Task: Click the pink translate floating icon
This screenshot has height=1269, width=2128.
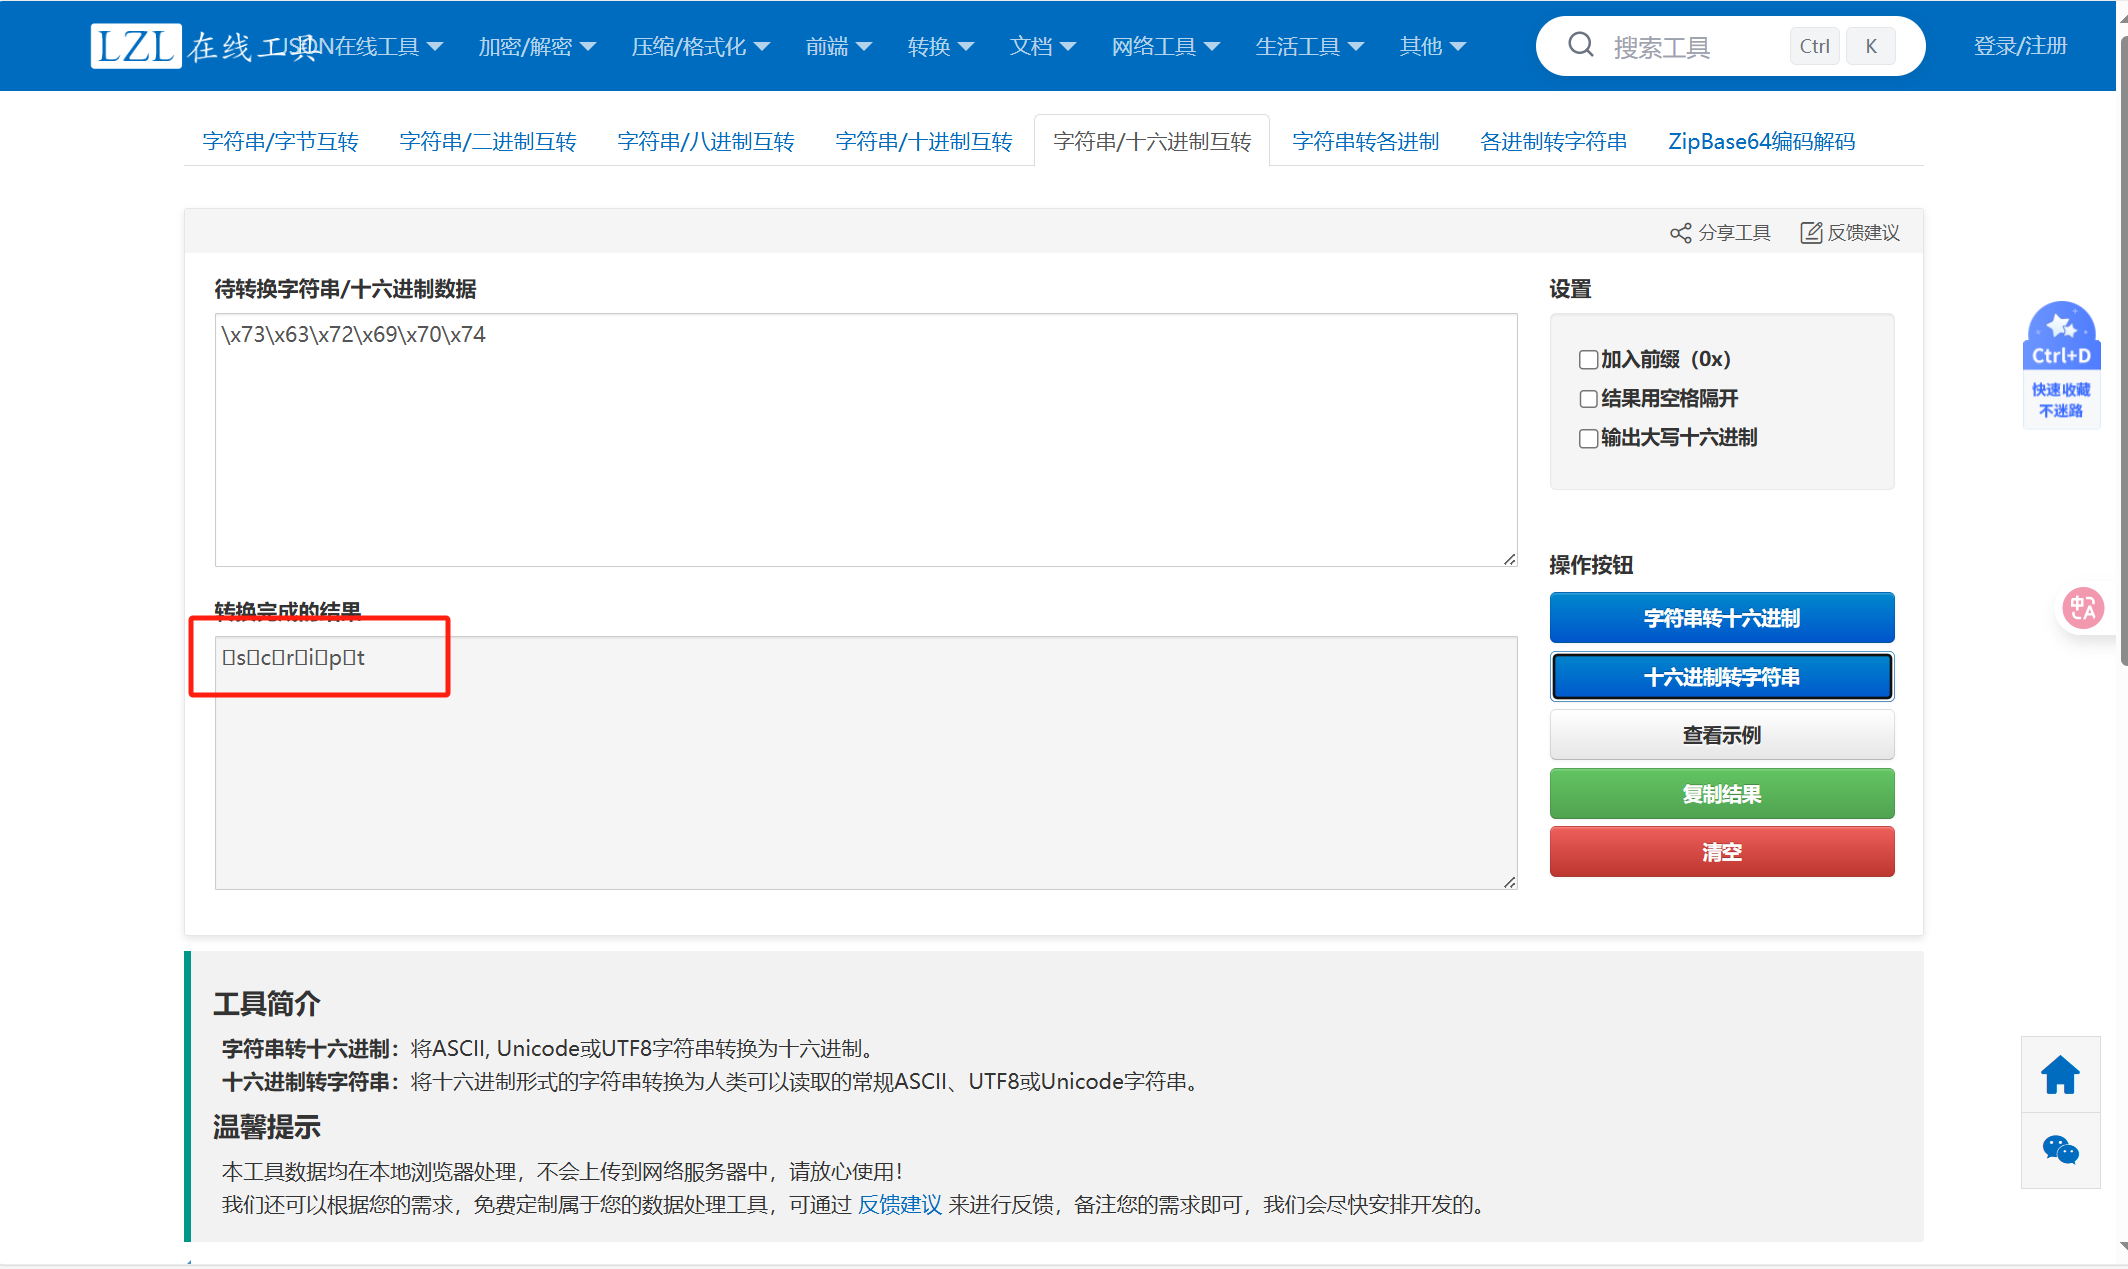Action: pos(2083,608)
